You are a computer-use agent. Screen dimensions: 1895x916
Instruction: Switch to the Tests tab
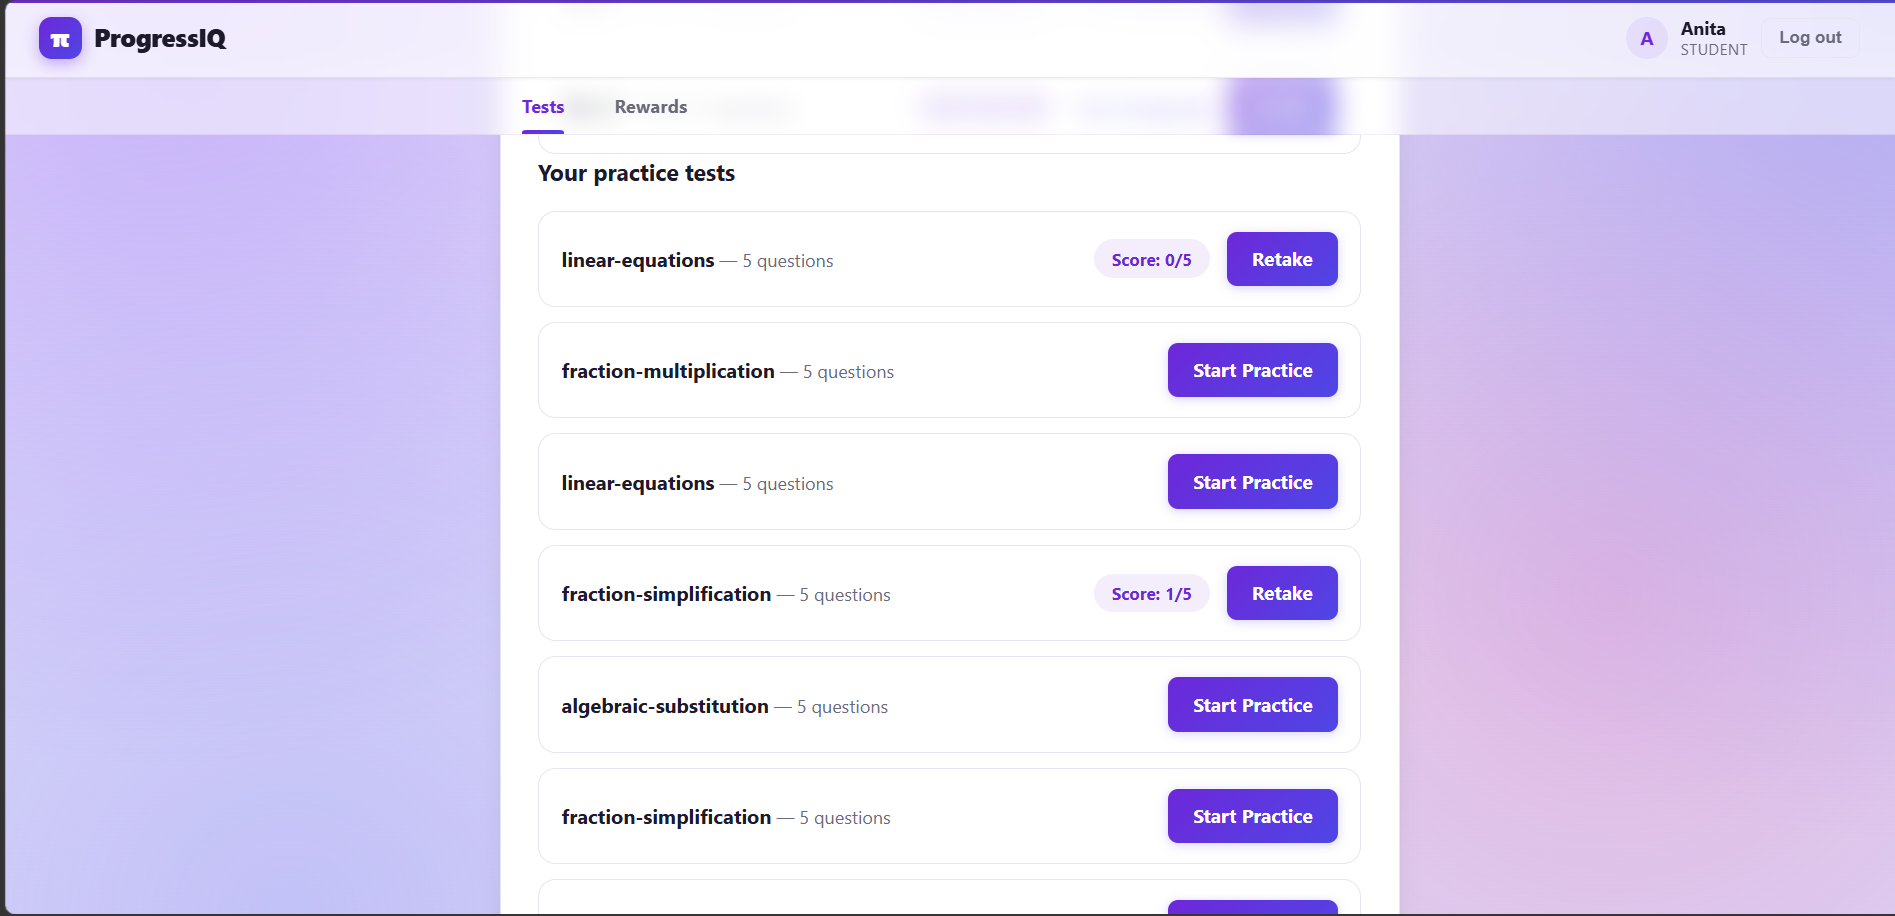click(x=543, y=107)
